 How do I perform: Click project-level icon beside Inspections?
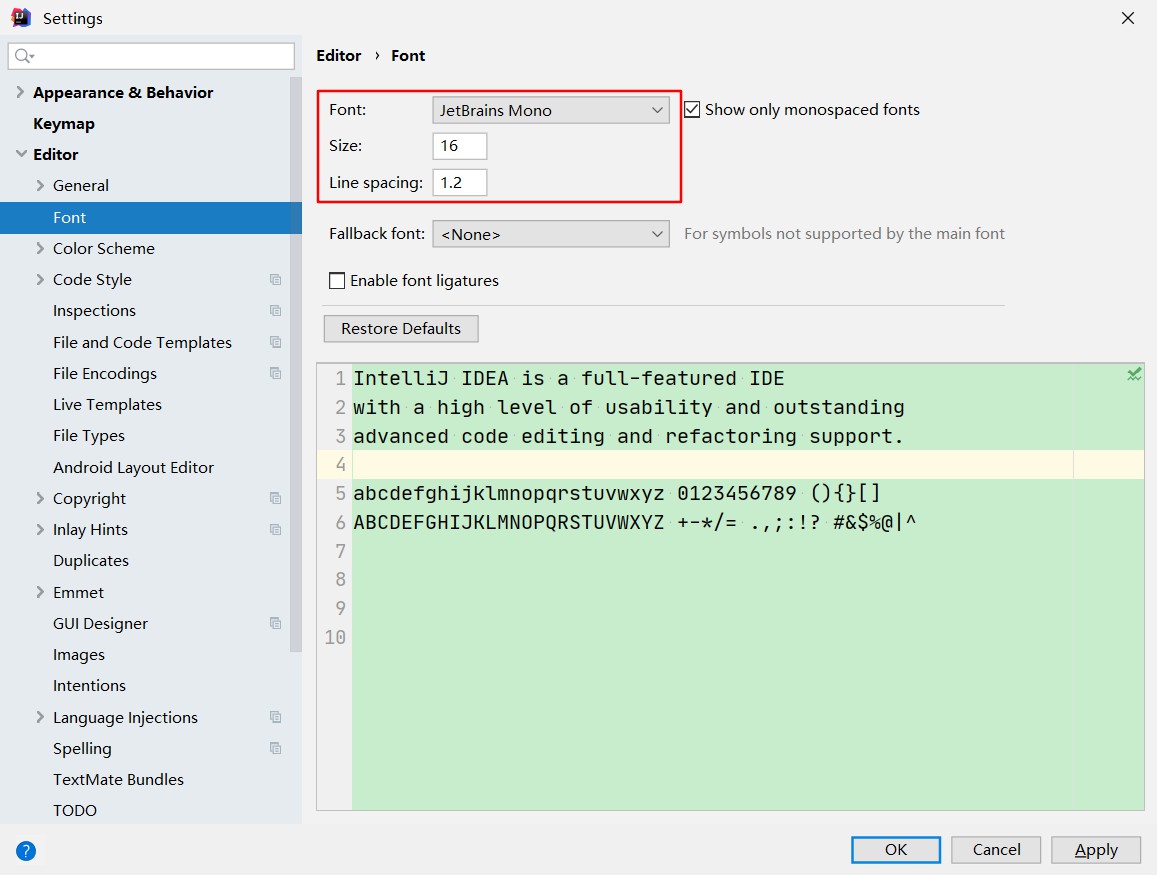(x=276, y=311)
